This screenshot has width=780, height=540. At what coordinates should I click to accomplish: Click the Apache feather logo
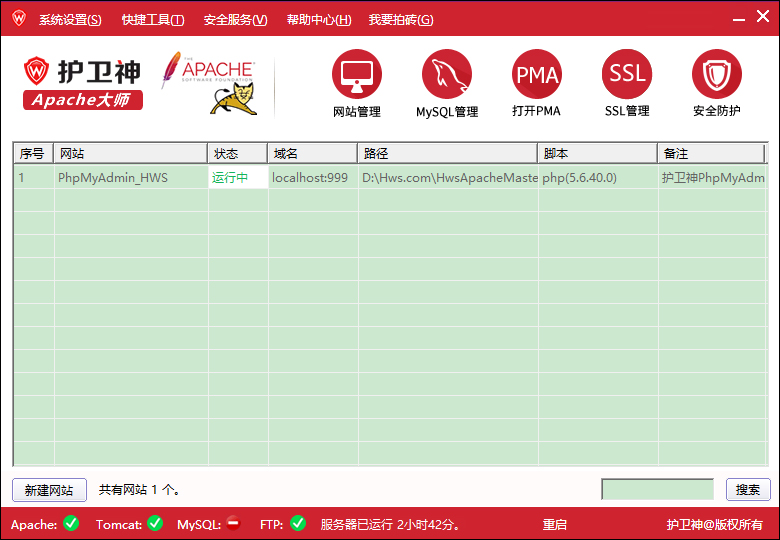point(206,69)
